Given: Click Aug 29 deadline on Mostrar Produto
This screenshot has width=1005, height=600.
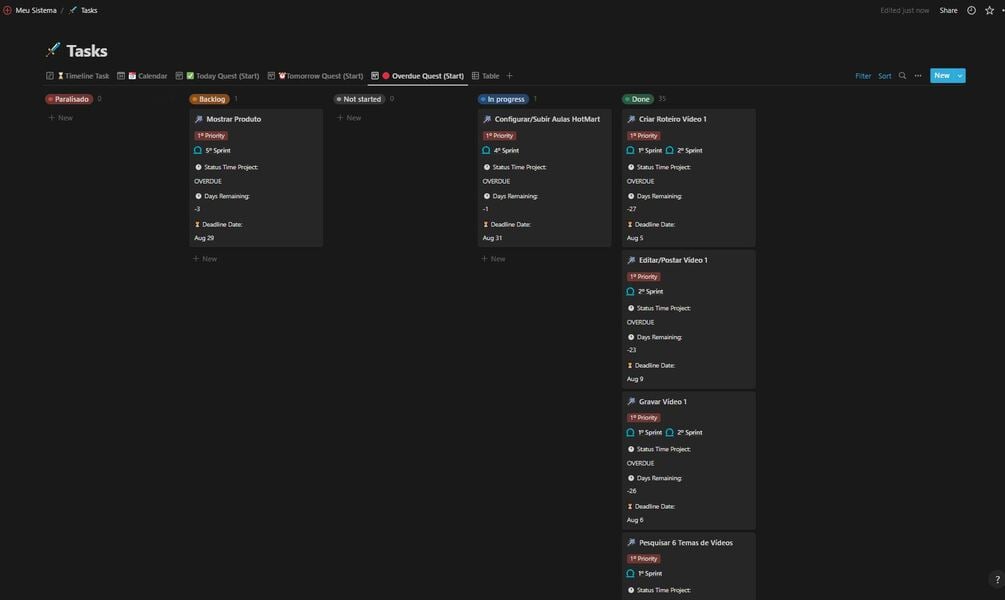Looking at the screenshot, I should pyautogui.click(x=204, y=238).
